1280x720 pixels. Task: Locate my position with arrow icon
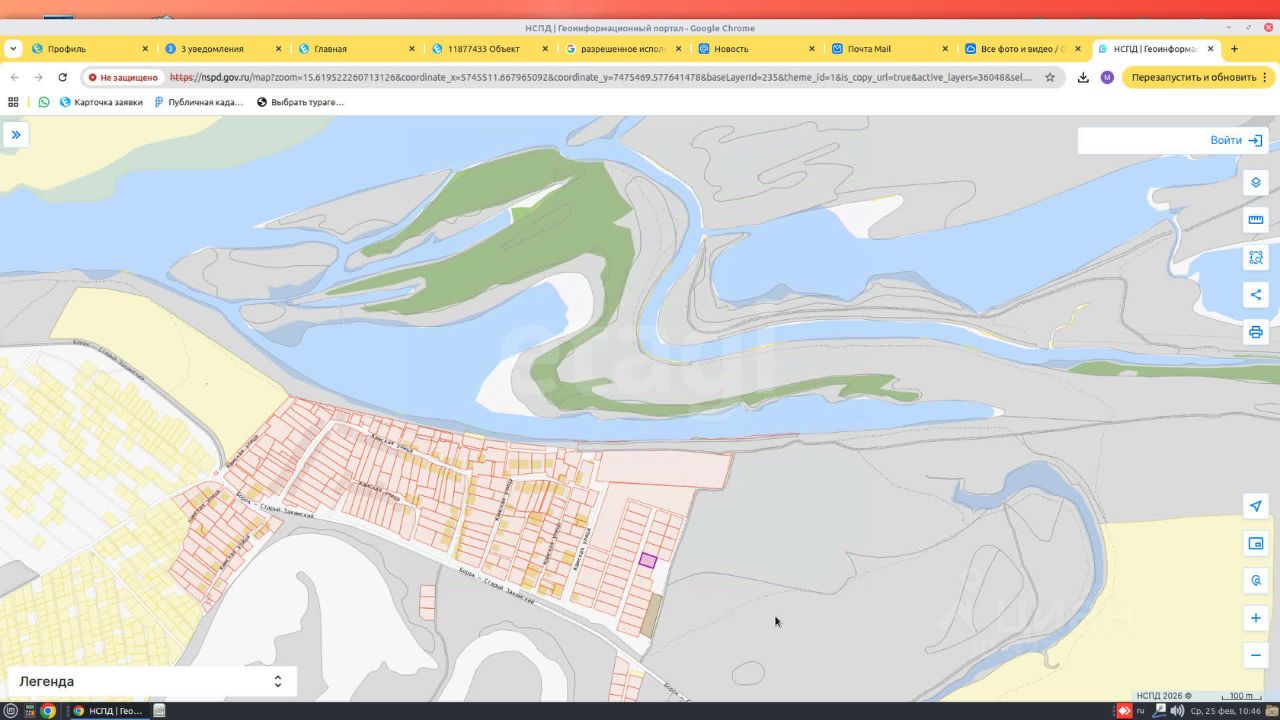point(1256,506)
